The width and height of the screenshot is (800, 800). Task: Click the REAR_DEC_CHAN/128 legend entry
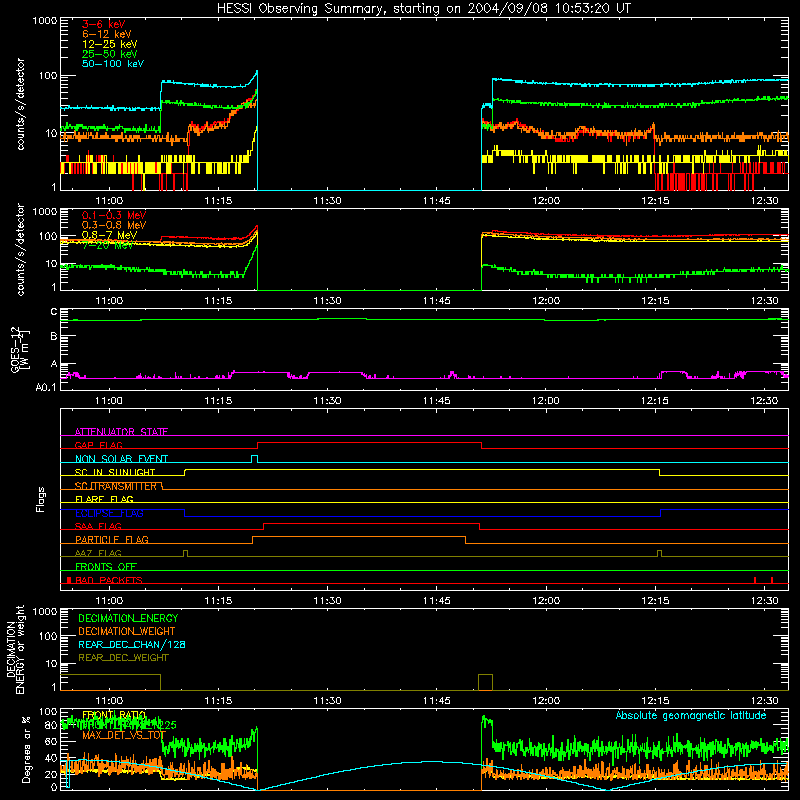point(132,644)
